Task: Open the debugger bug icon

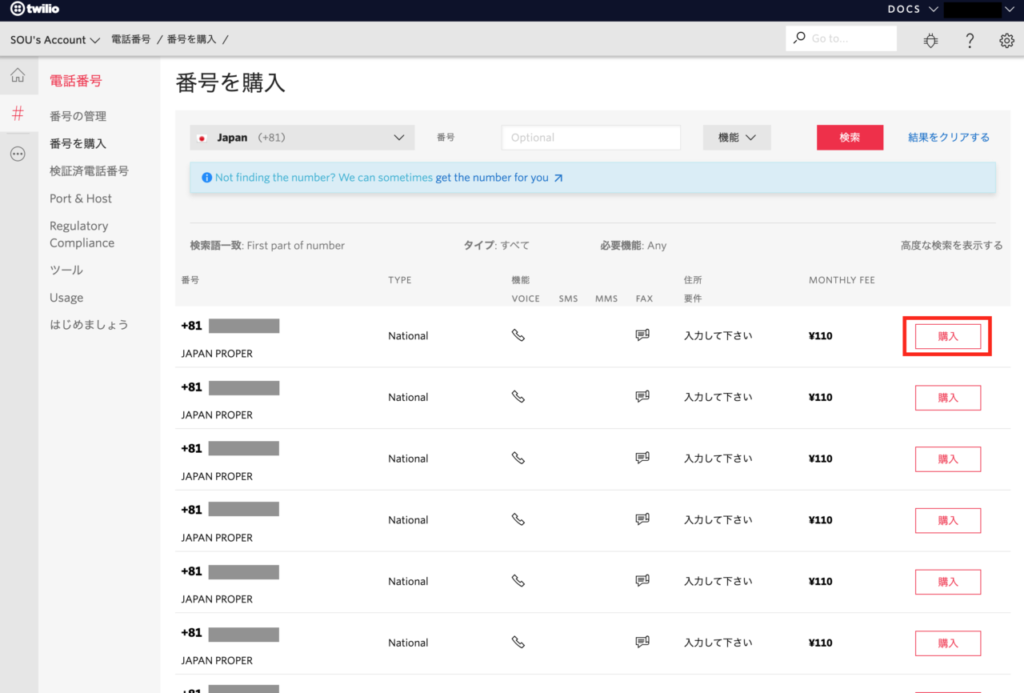Action: [931, 40]
